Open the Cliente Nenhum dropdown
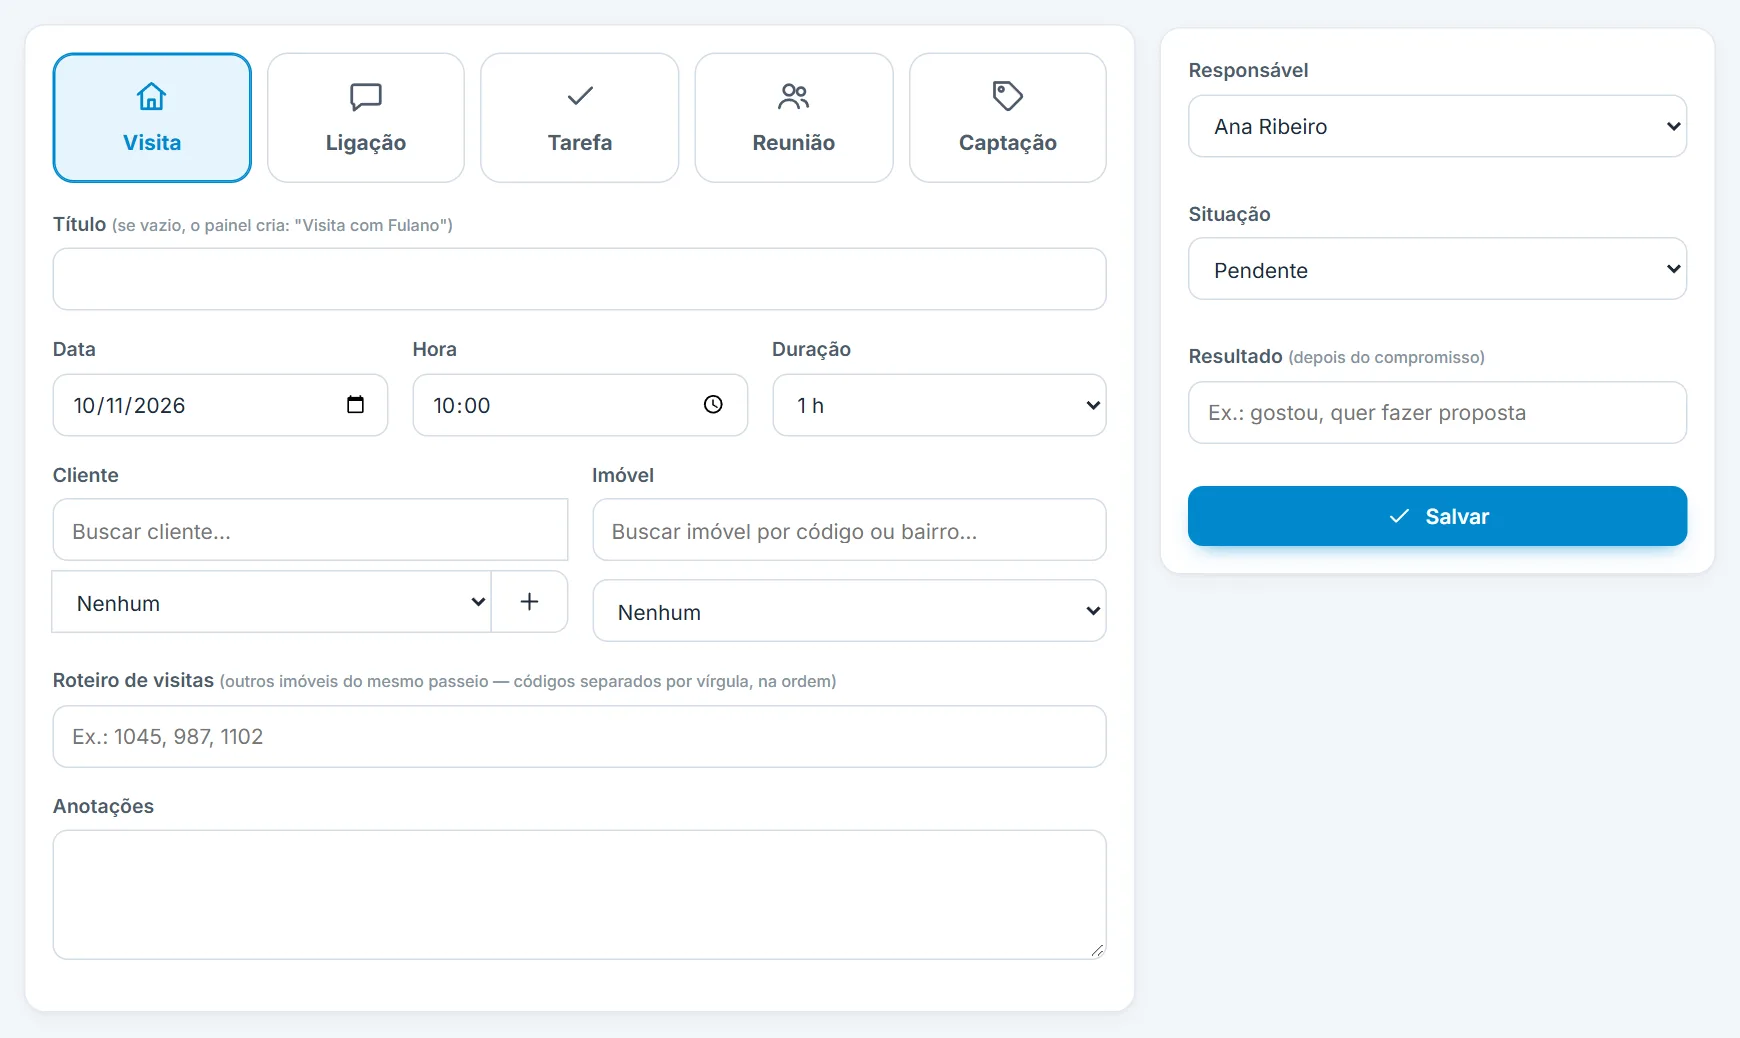The height and width of the screenshot is (1038, 1740). 272,602
